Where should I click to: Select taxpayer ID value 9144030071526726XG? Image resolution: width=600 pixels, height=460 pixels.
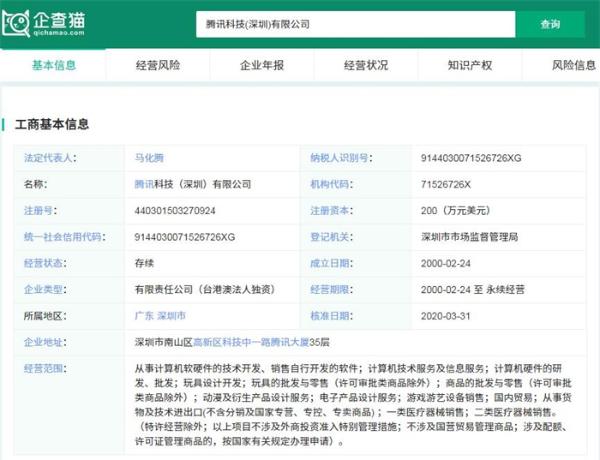click(471, 158)
